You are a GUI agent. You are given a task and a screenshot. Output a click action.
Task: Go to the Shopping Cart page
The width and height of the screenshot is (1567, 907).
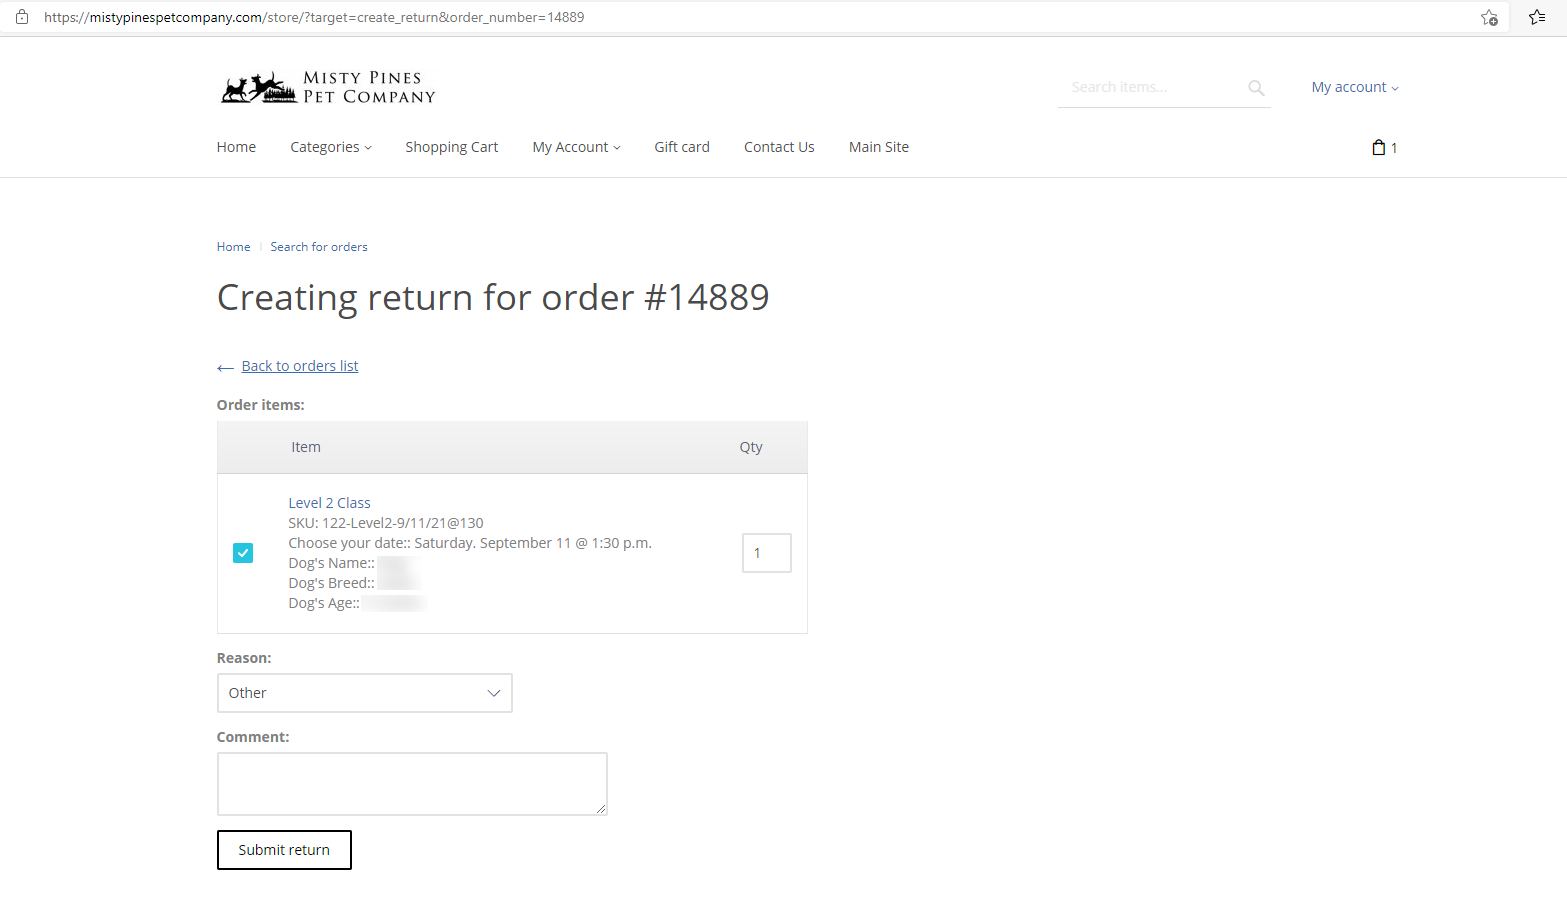[451, 147]
